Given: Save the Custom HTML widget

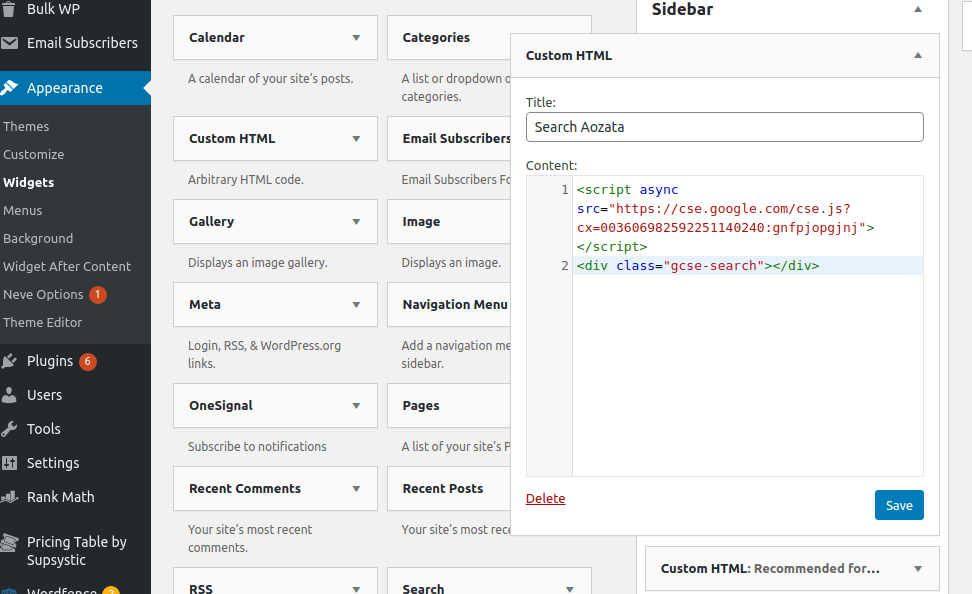Looking at the screenshot, I should point(898,505).
